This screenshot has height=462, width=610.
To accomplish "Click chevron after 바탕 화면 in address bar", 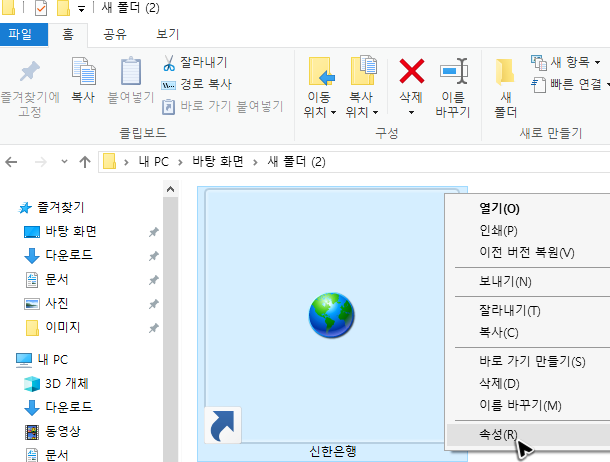I will coord(255,162).
